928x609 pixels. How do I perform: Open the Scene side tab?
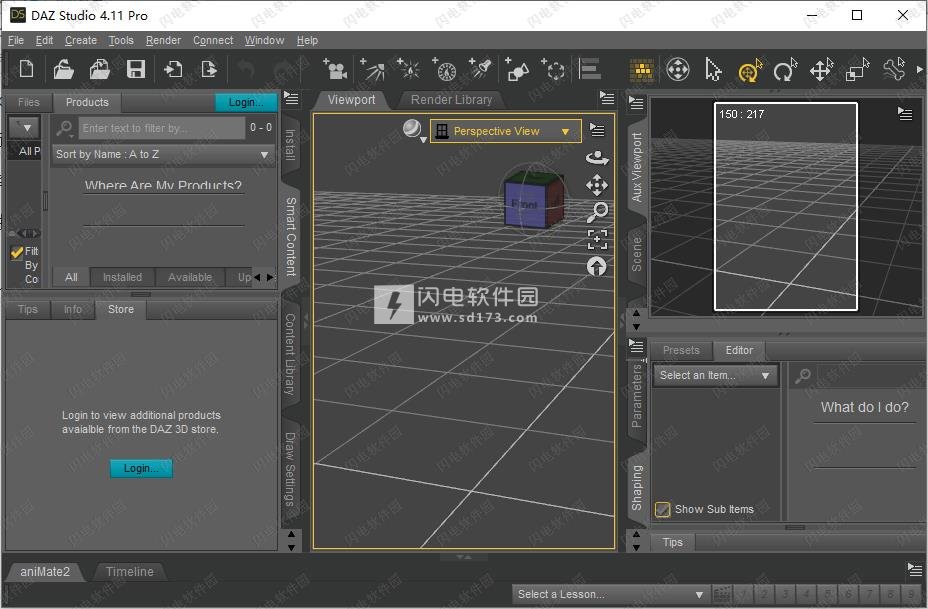pyautogui.click(x=636, y=254)
